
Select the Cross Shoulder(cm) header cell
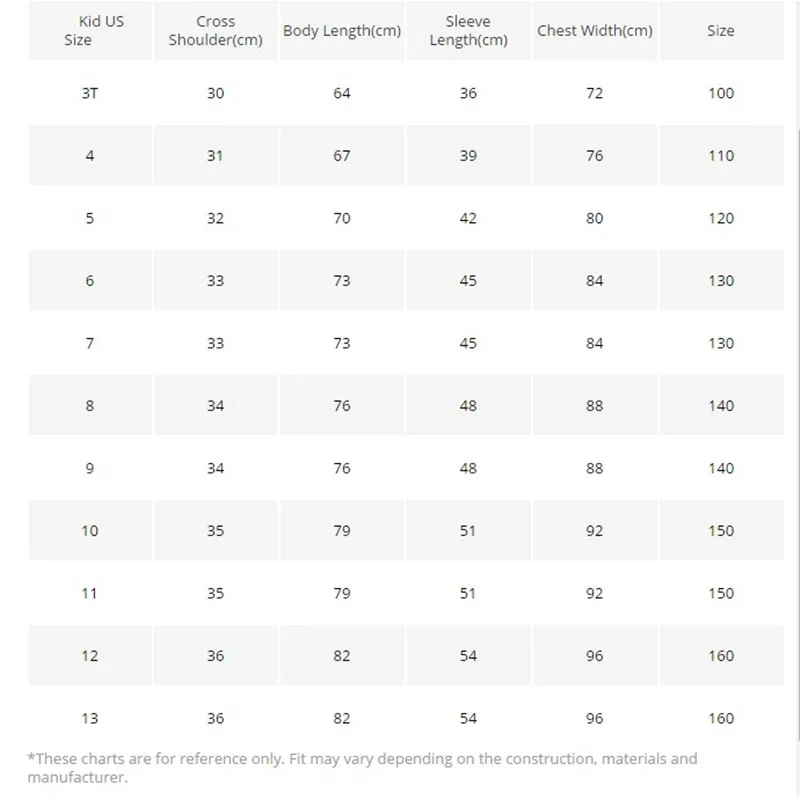216,31
